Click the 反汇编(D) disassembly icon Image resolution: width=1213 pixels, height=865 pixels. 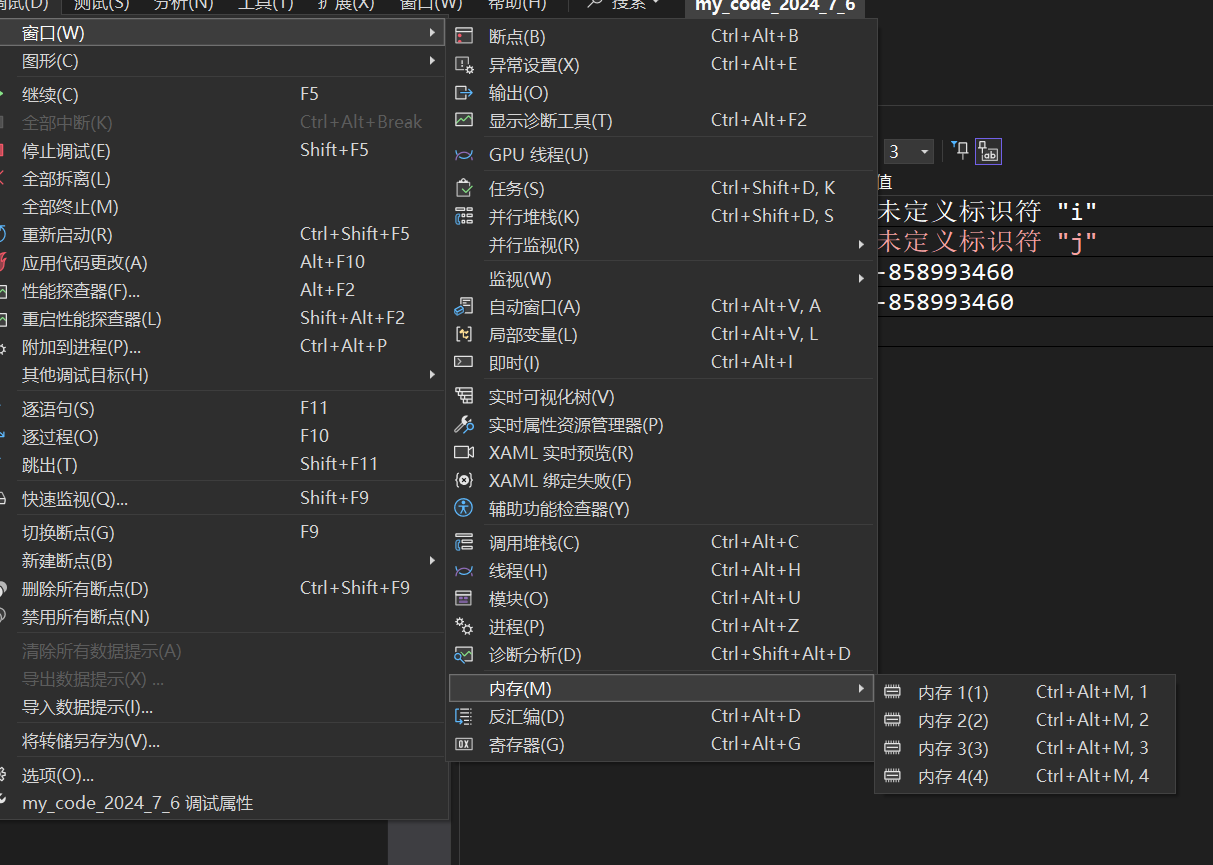[464, 717]
